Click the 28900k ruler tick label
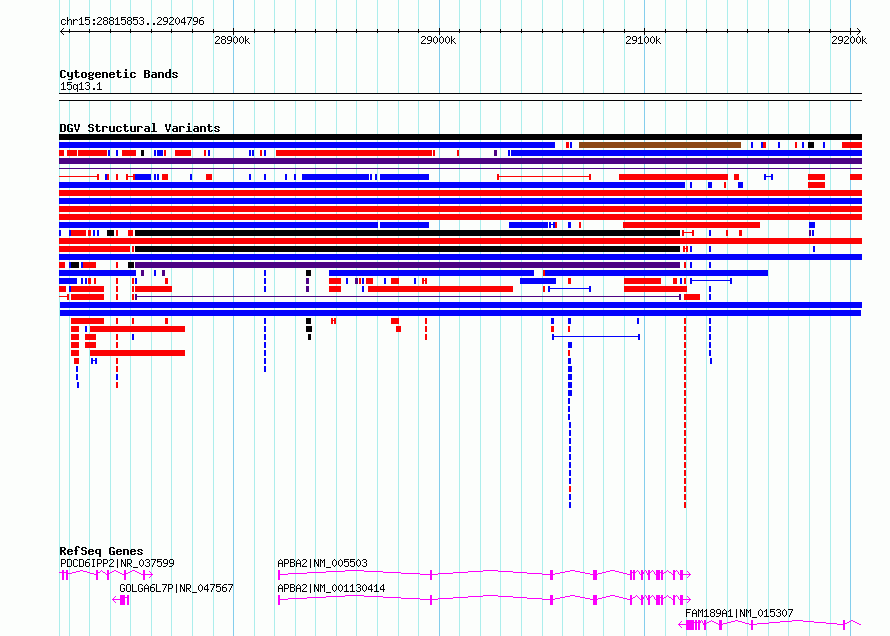The image size is (890, 636). tap(232, 40)
